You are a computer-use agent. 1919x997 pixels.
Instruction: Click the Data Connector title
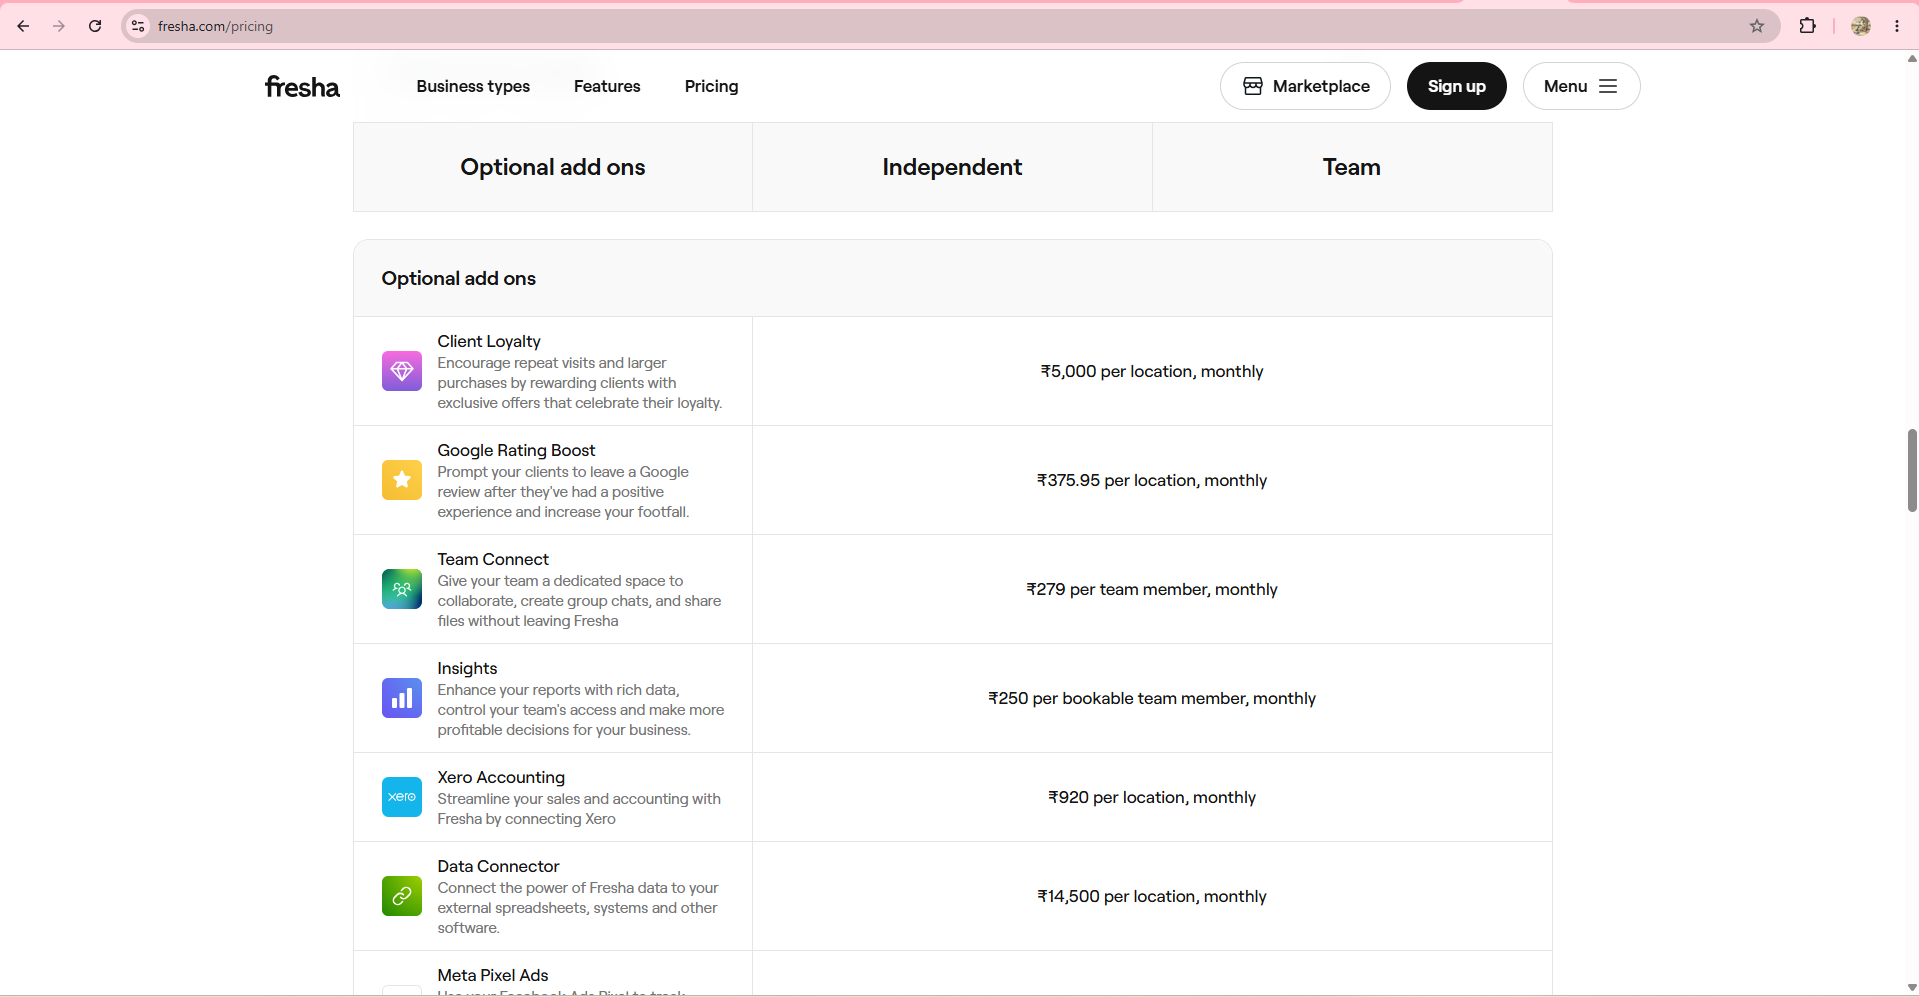coord(498,866)
